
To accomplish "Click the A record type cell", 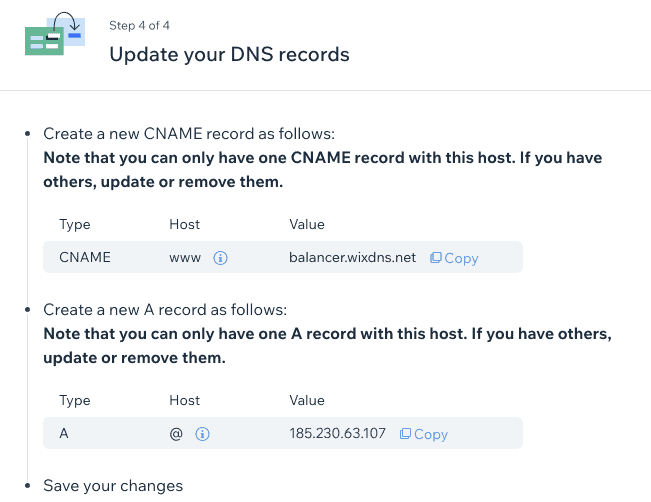I will pyautogui.click(x=64, y=433).
